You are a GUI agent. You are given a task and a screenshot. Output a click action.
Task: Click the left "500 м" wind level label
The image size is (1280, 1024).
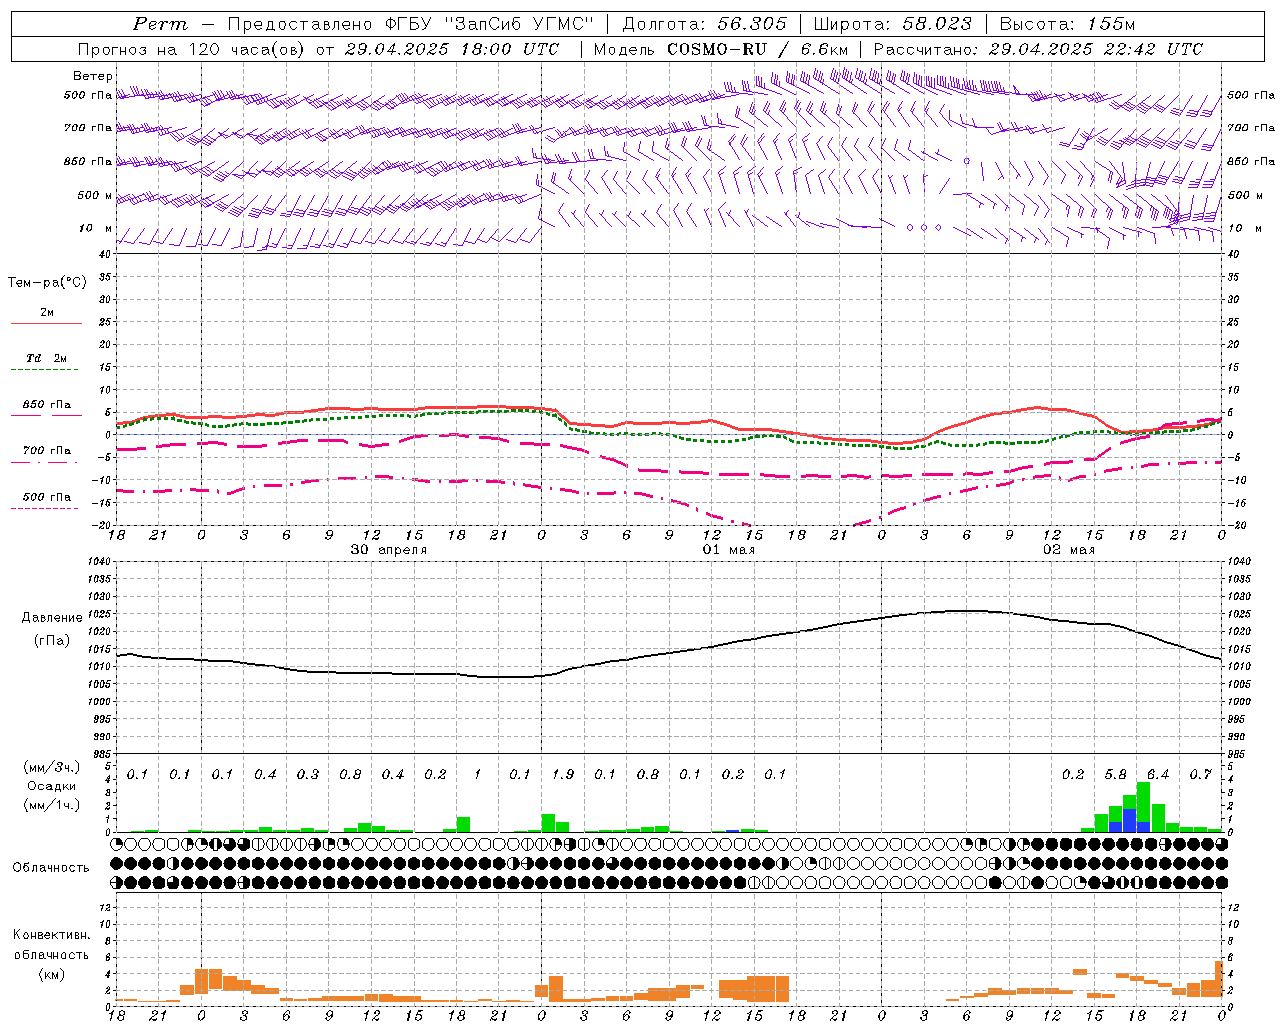pyautogui.click(x=95, y=195)
